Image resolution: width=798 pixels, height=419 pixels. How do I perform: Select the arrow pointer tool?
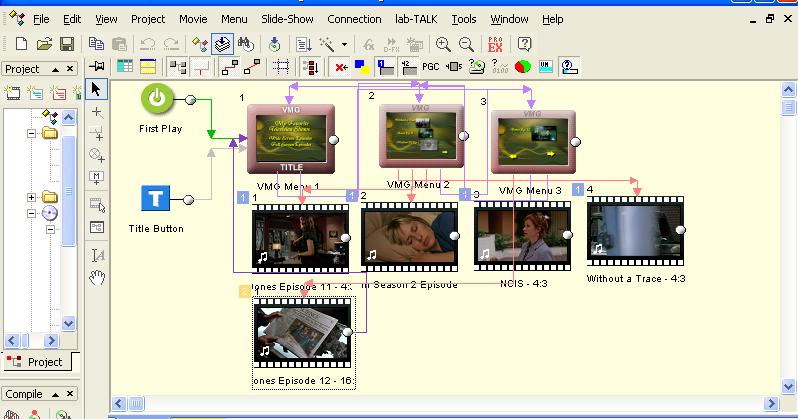96,89
